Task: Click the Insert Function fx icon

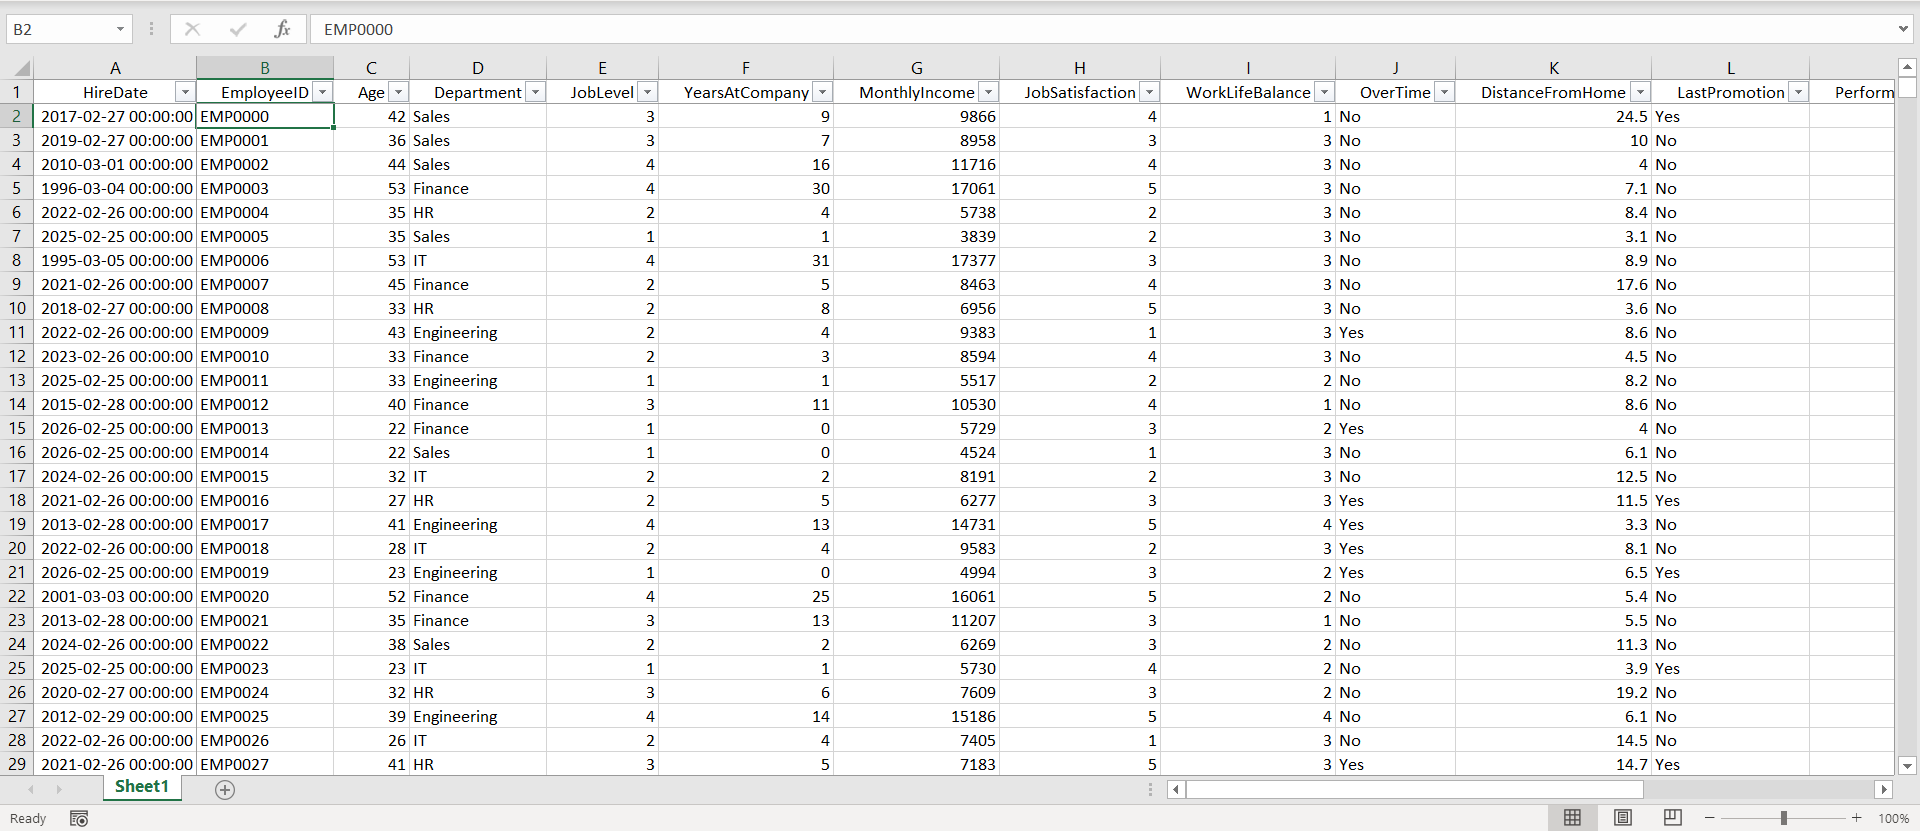Action: [x=282, y=29]
